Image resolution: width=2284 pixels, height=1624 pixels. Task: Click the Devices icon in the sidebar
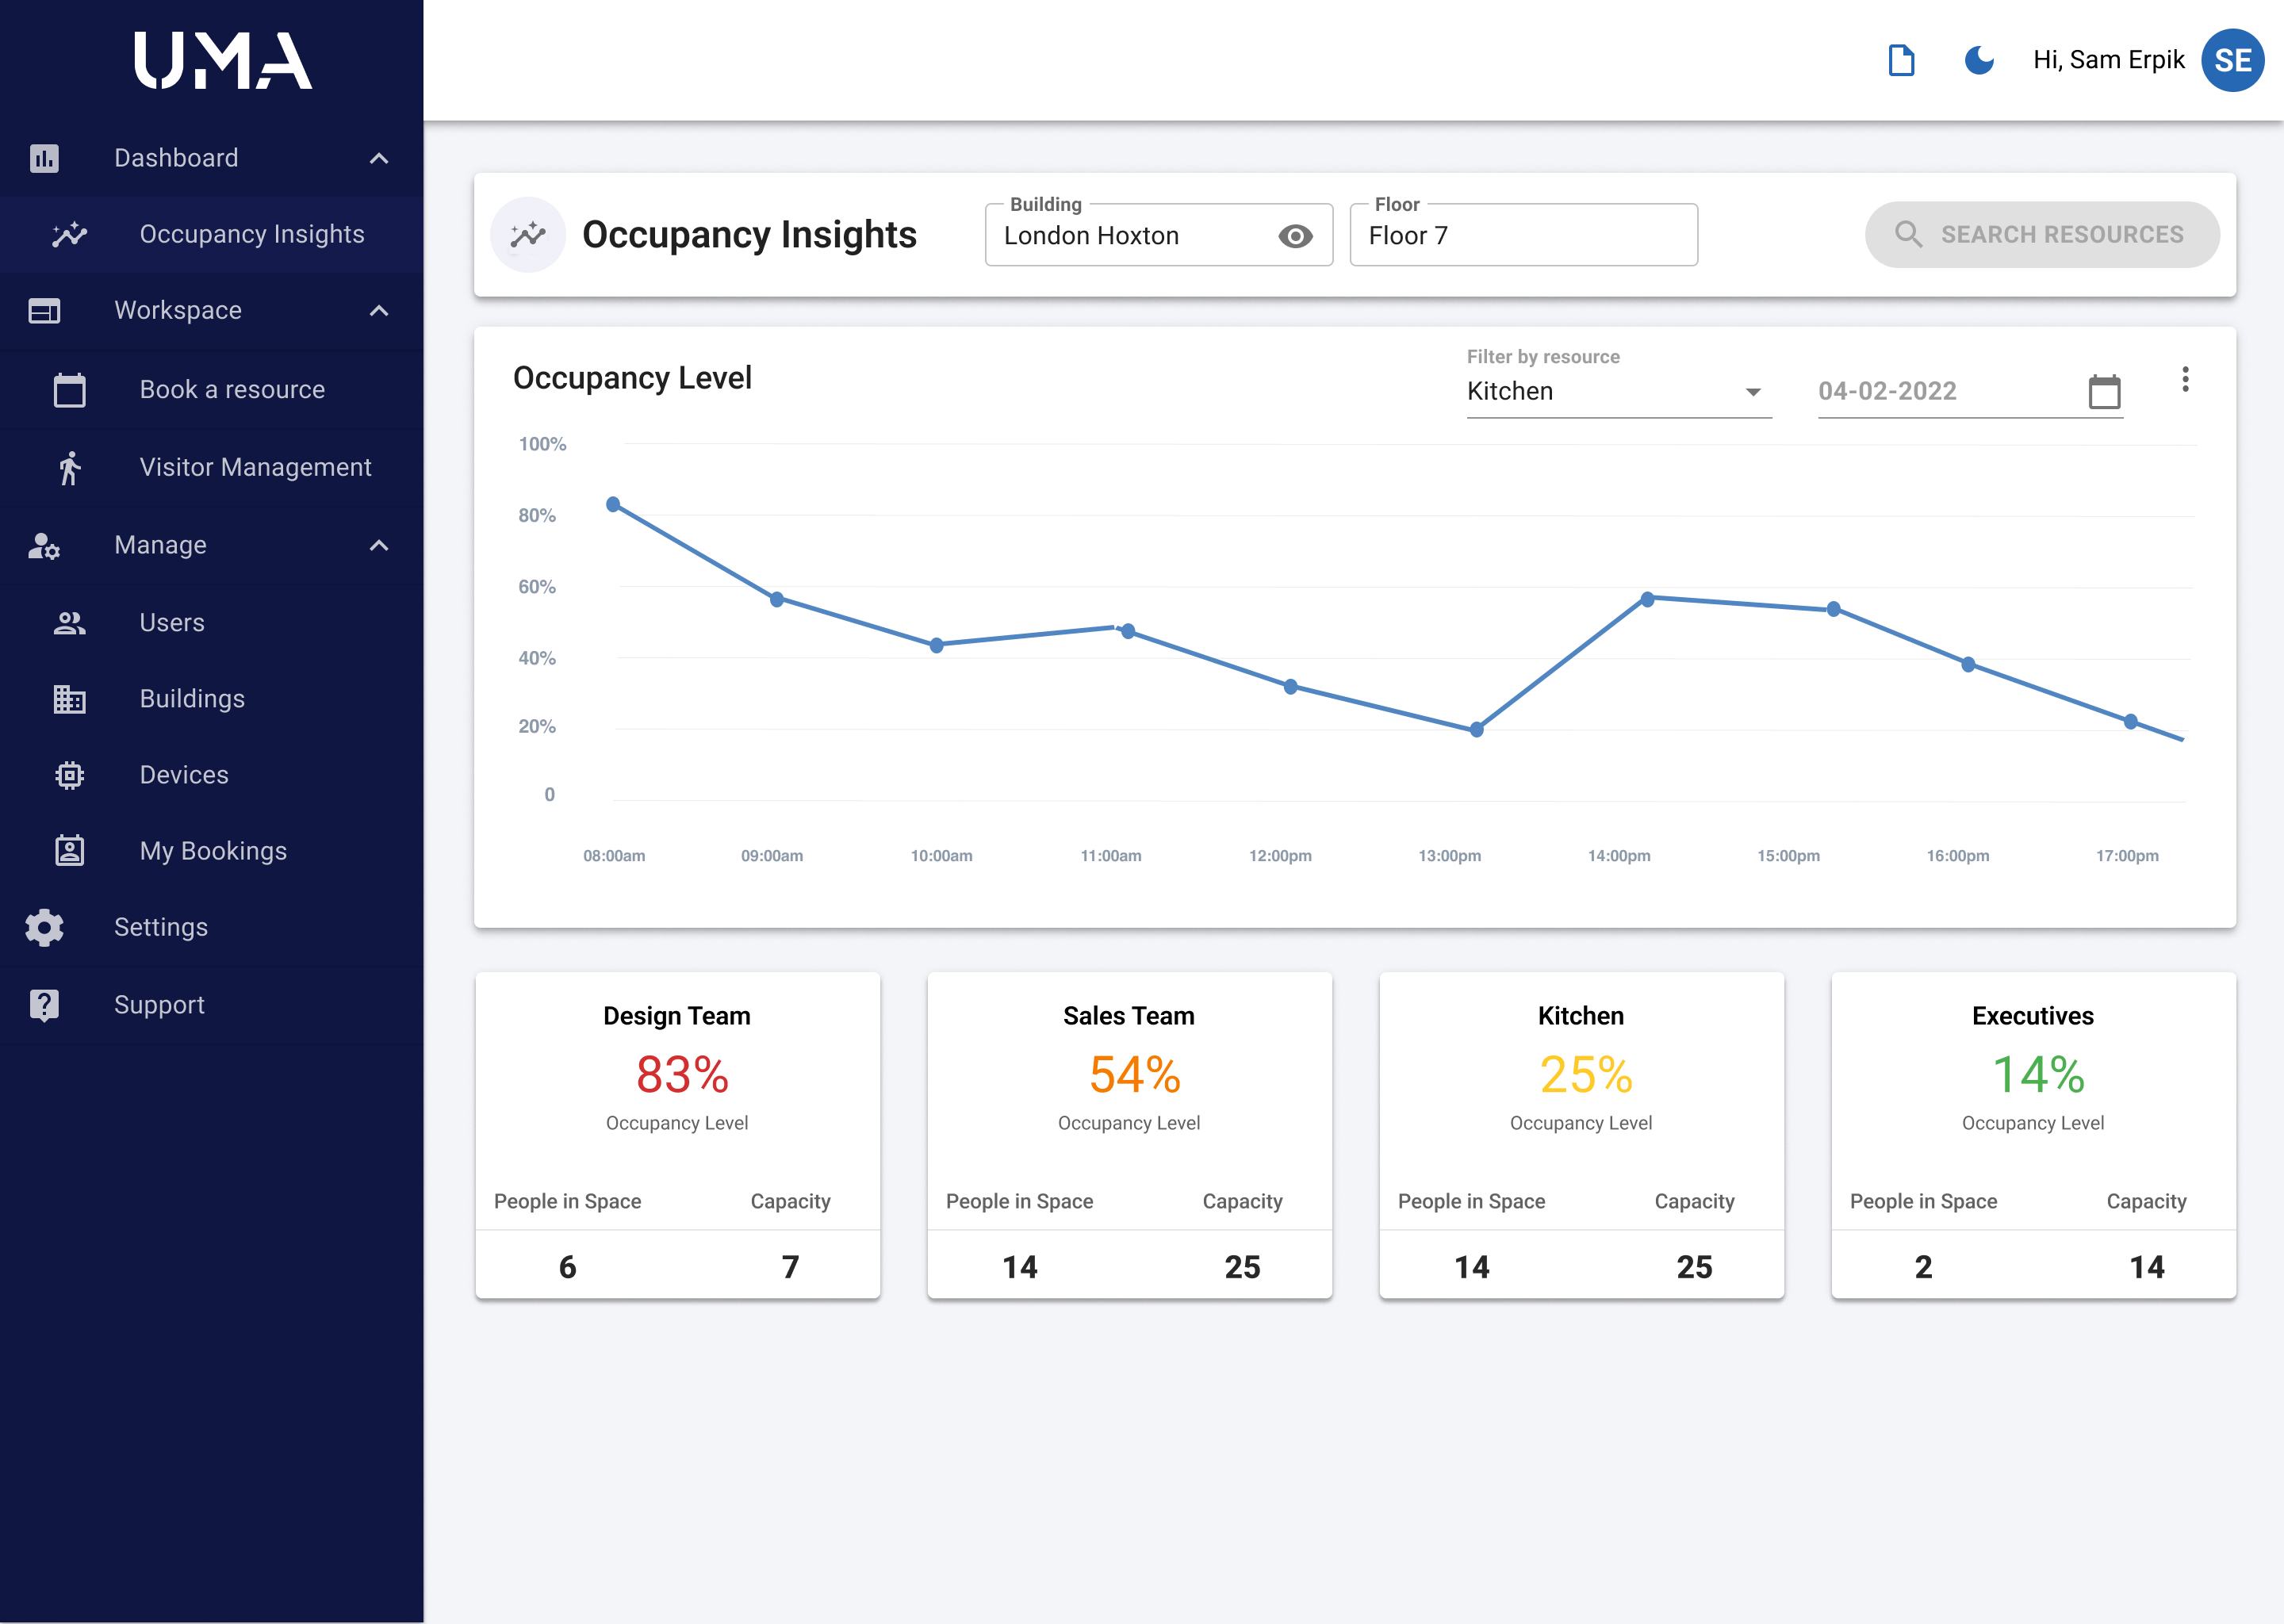68,775
